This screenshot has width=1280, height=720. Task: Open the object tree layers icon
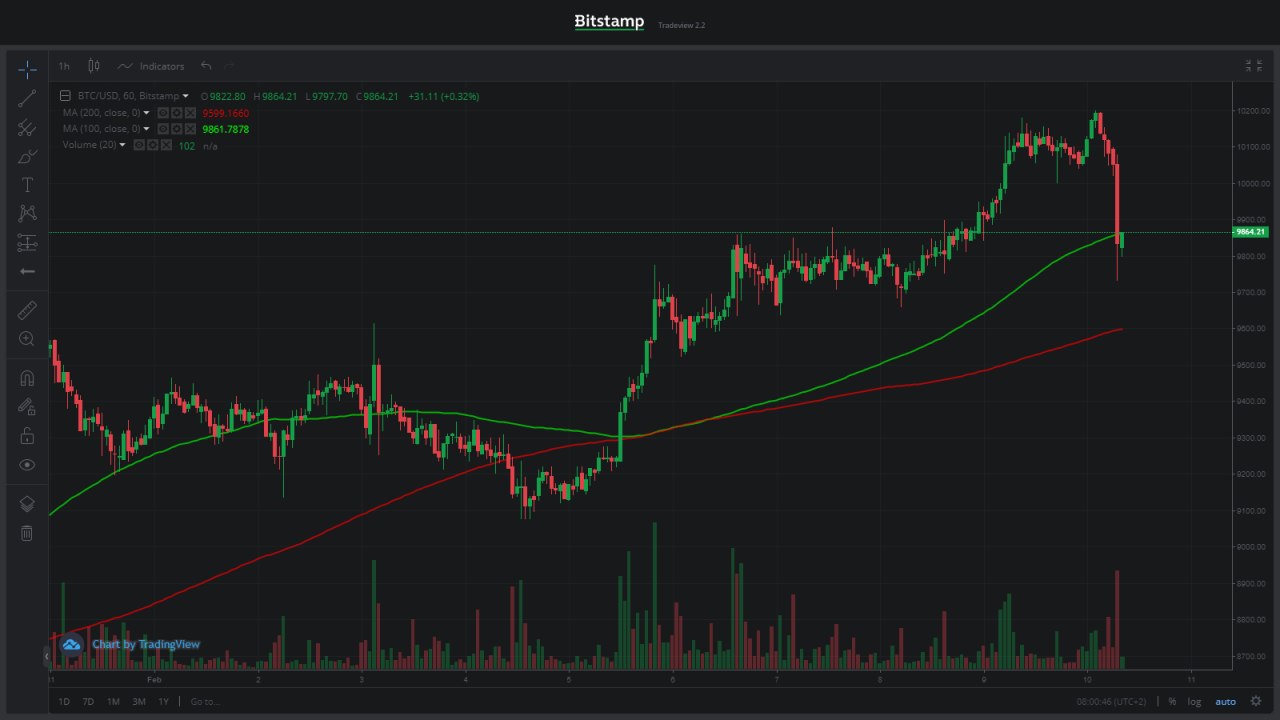pyautogui.click(x=27, y=504)
